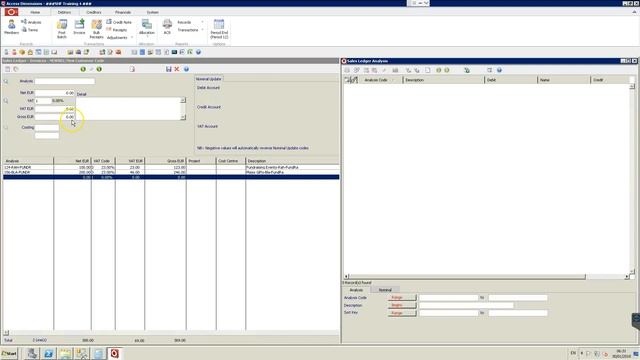Click the Access Dimensions taskbar icon

(115, 353)
